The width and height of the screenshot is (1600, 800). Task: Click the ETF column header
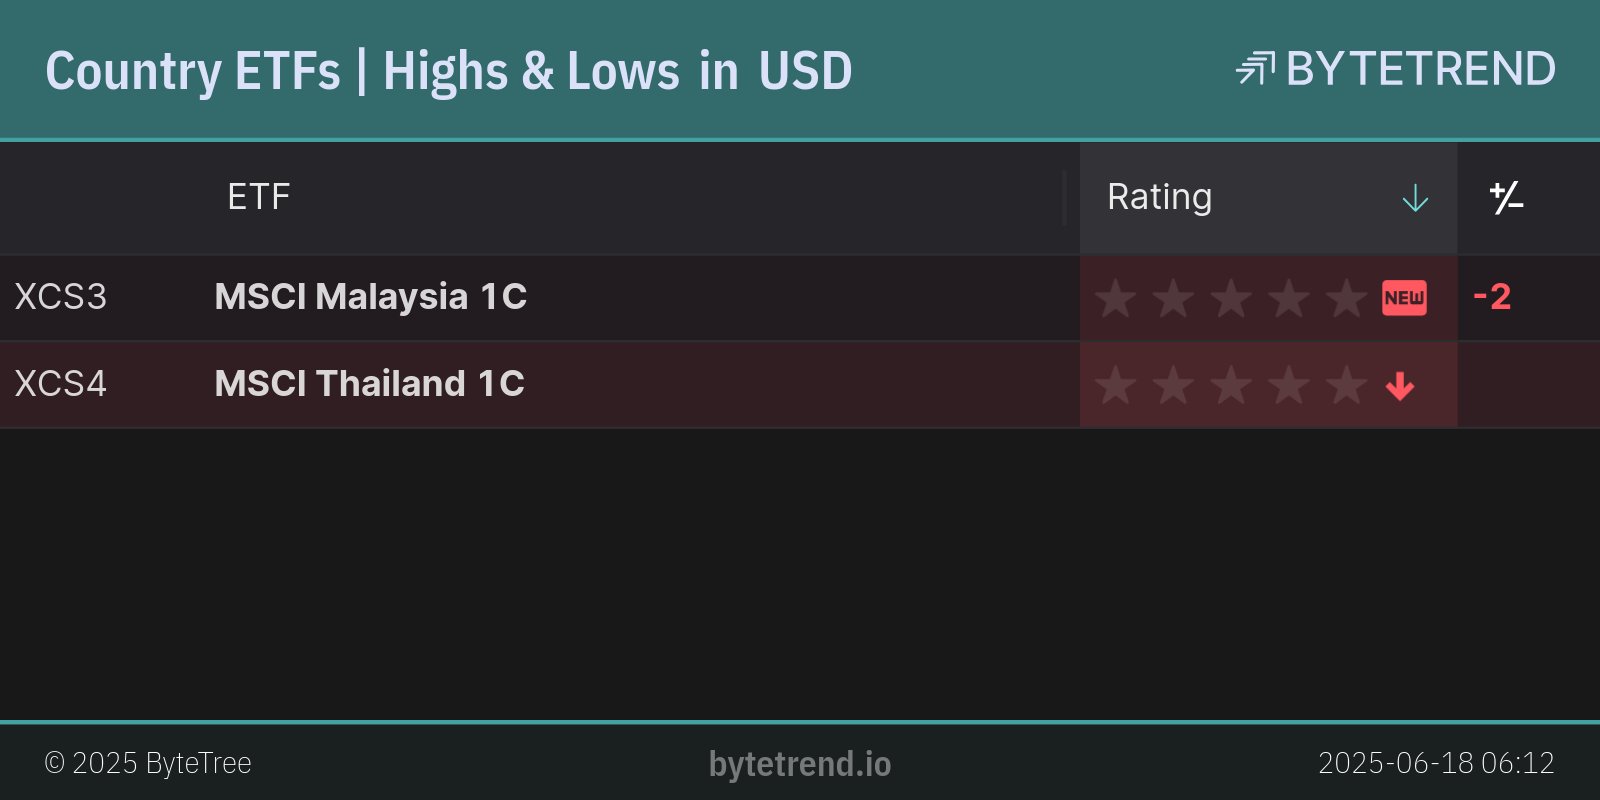pos(259,197)
